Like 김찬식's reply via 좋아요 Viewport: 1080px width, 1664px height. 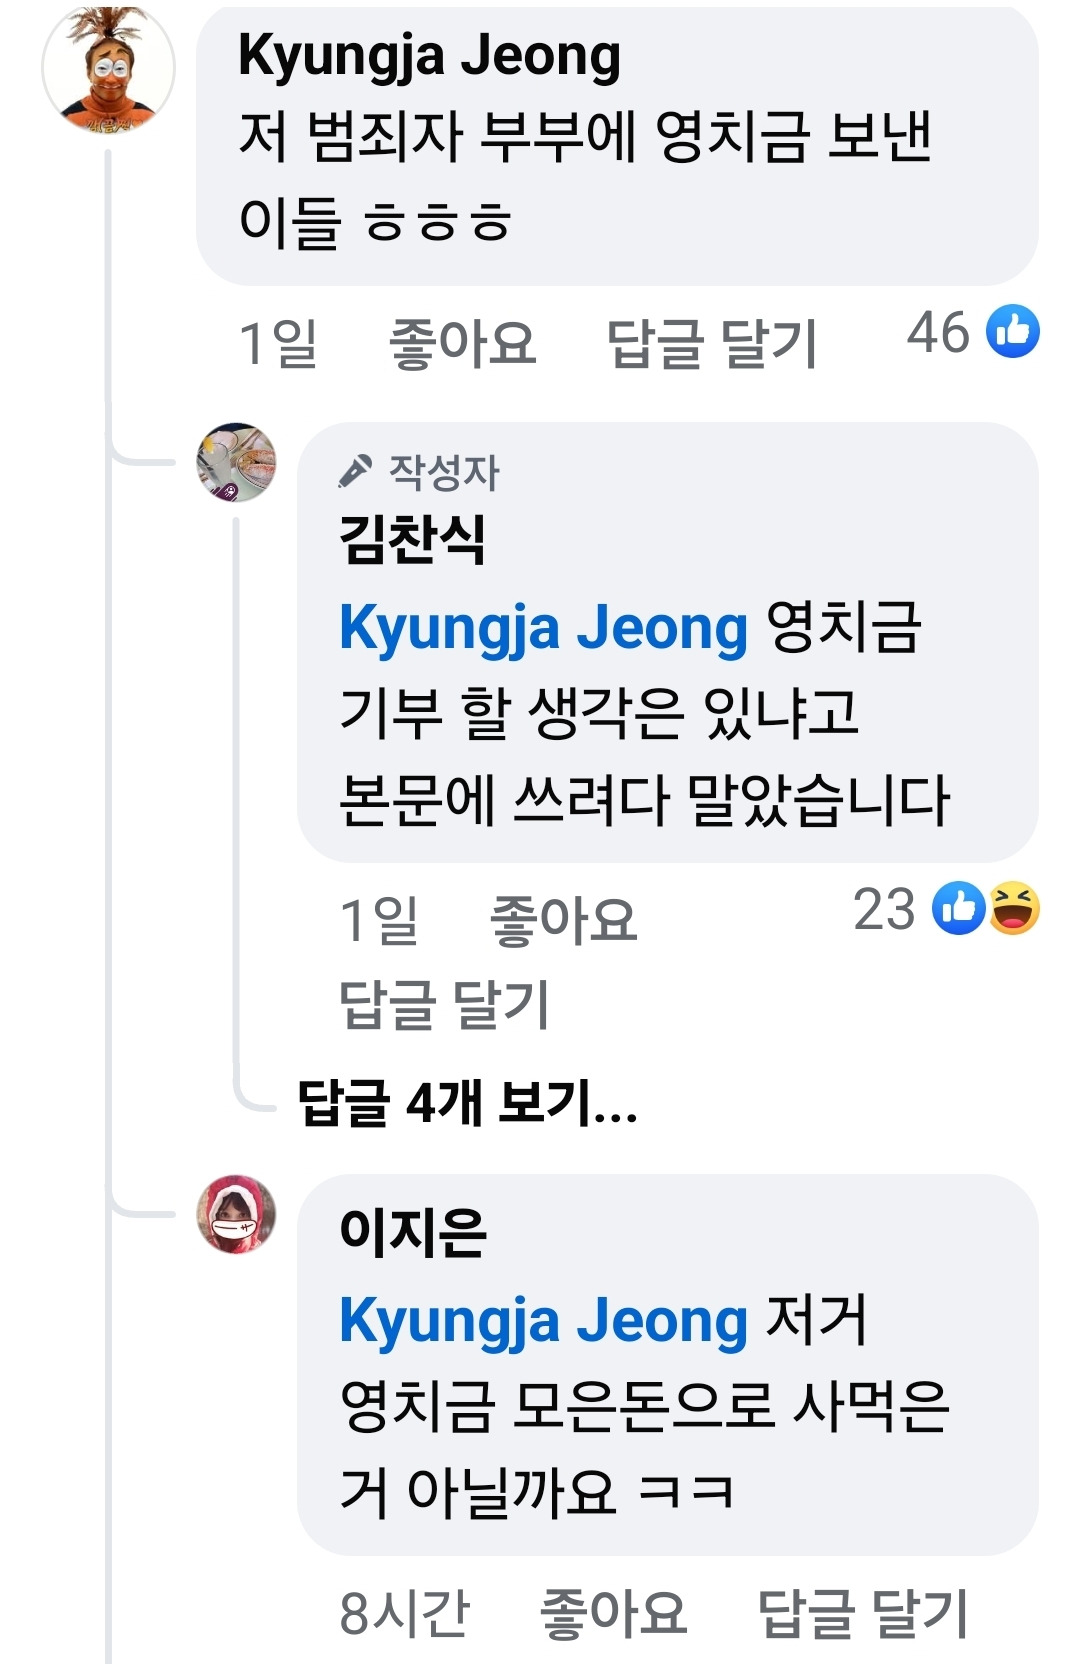(x=563, y=920)
